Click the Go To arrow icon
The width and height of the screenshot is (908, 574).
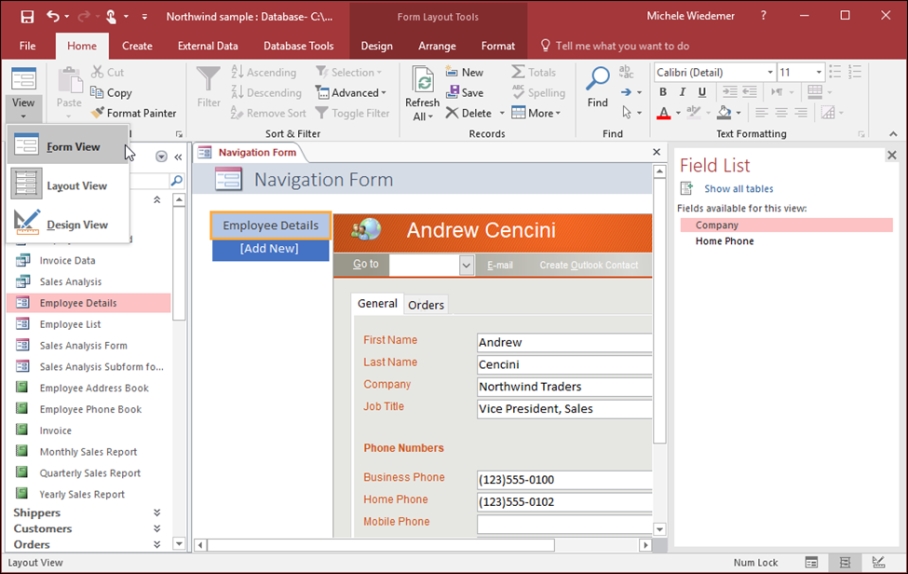626,93
